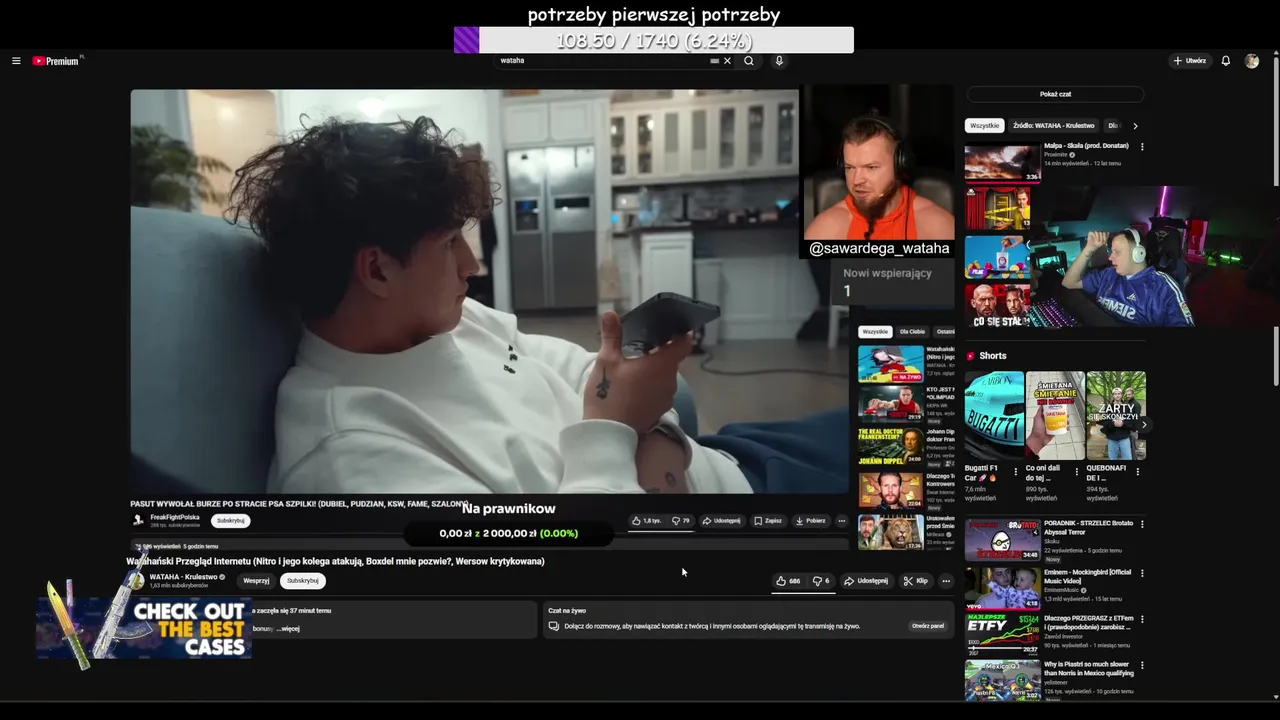Viewport: 1280px width, 720px height.
Task: Open Eminem - Mockingbird video title
Action: (1088, 576)
